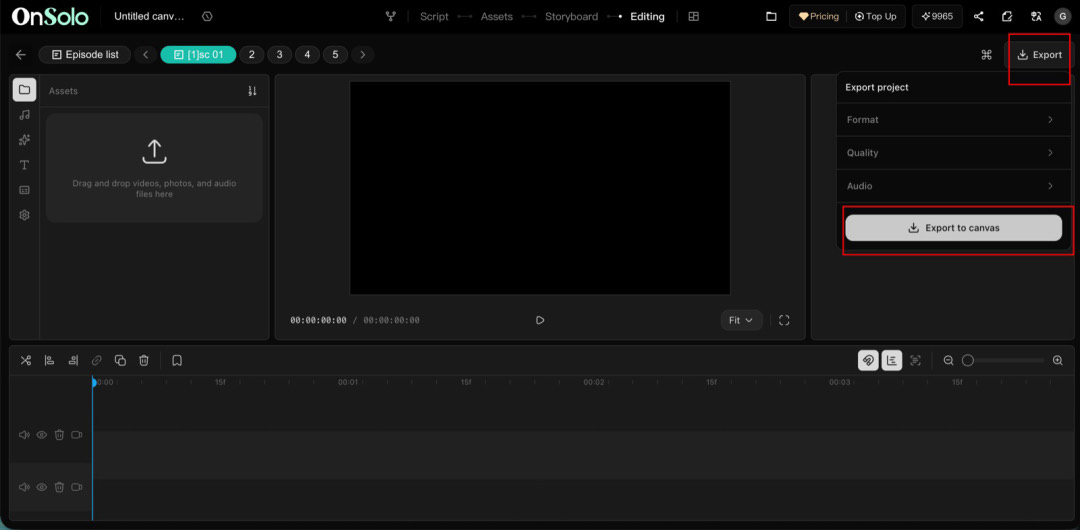Open the project folder icon in header
1080x530 pixels.
click(771, 17)
